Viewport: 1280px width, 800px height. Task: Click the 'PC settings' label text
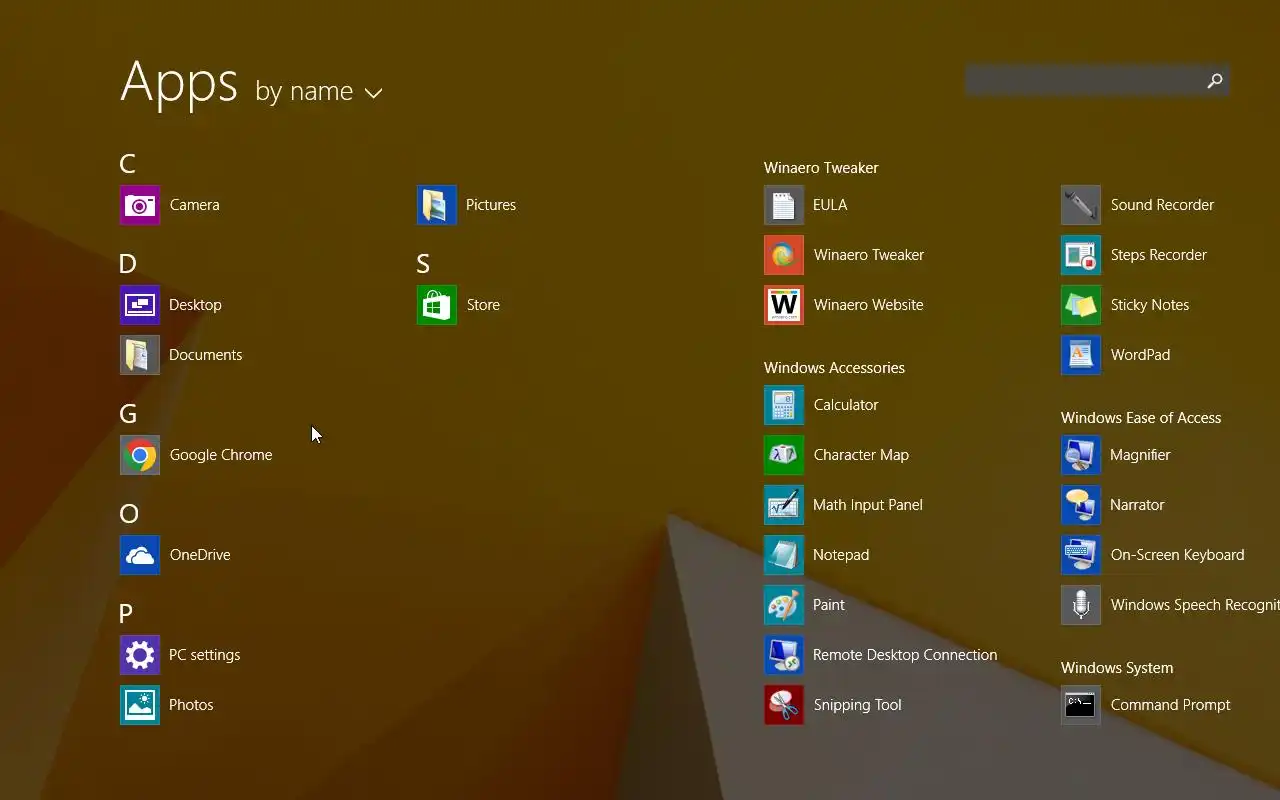[205, 655]
